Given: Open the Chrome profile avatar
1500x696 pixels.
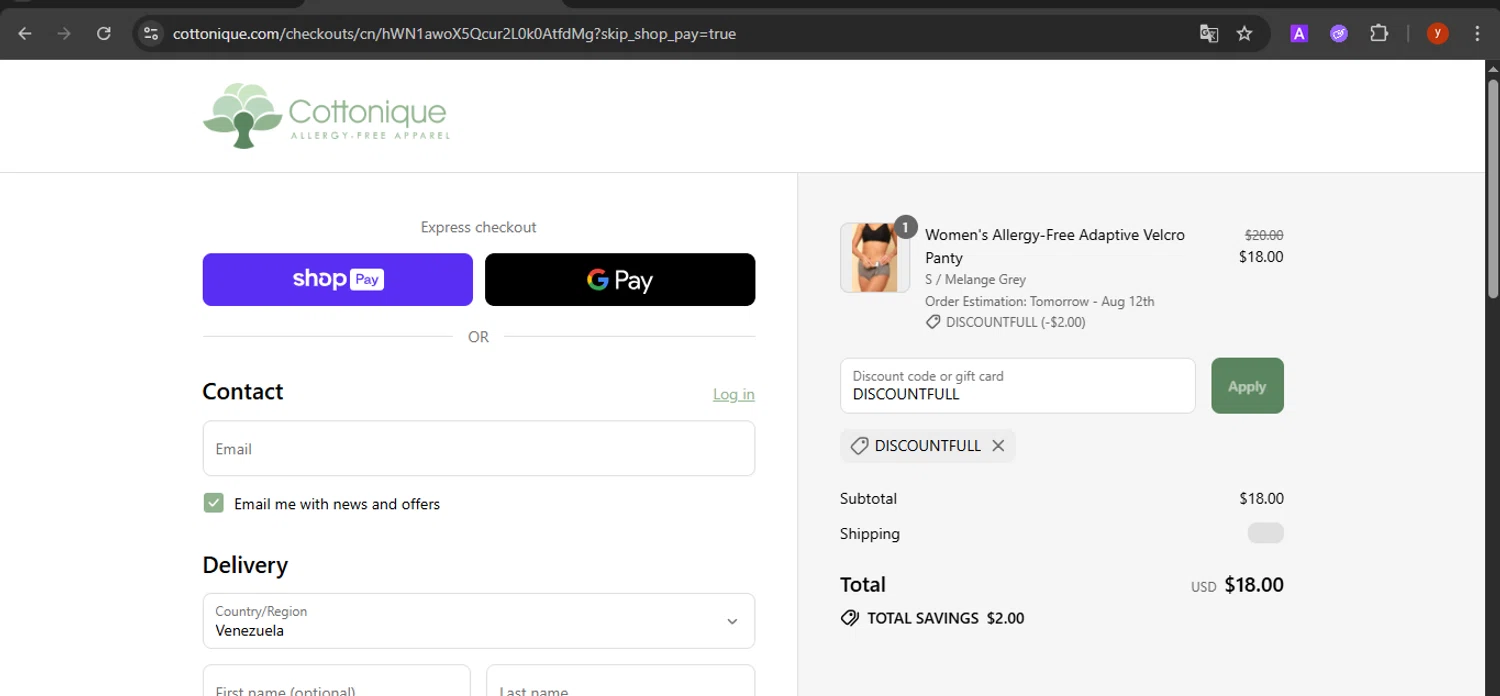Looking at the screenshot, I should (x=1438, y=34).
